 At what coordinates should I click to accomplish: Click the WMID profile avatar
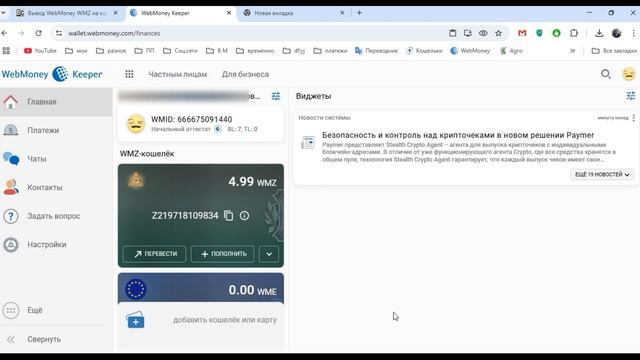(x=136, y=124)
